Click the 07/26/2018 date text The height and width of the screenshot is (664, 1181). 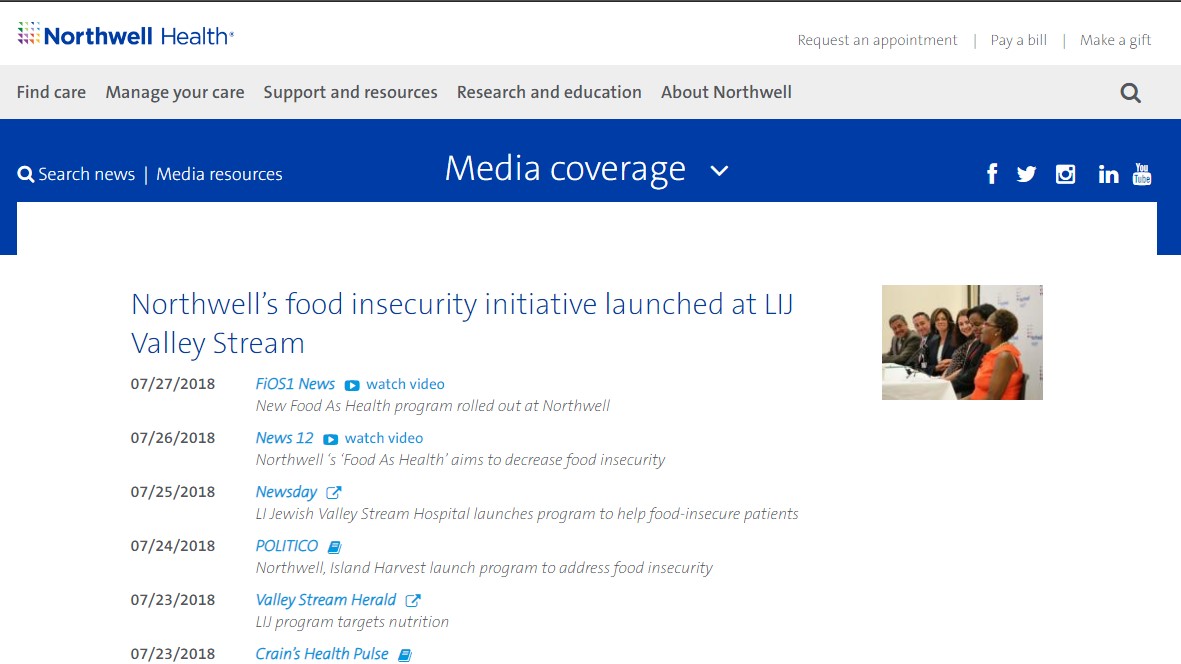point(172,438)
